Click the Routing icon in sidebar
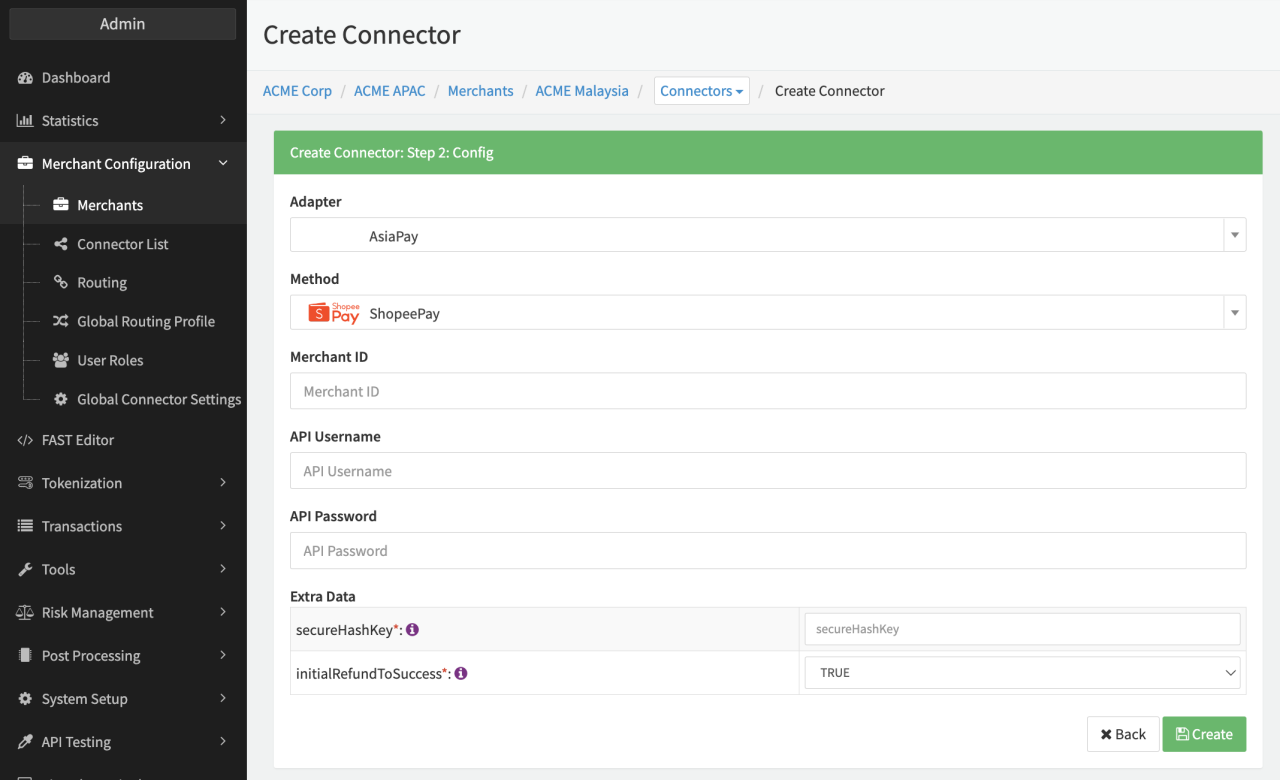 [x=61, y=283]
